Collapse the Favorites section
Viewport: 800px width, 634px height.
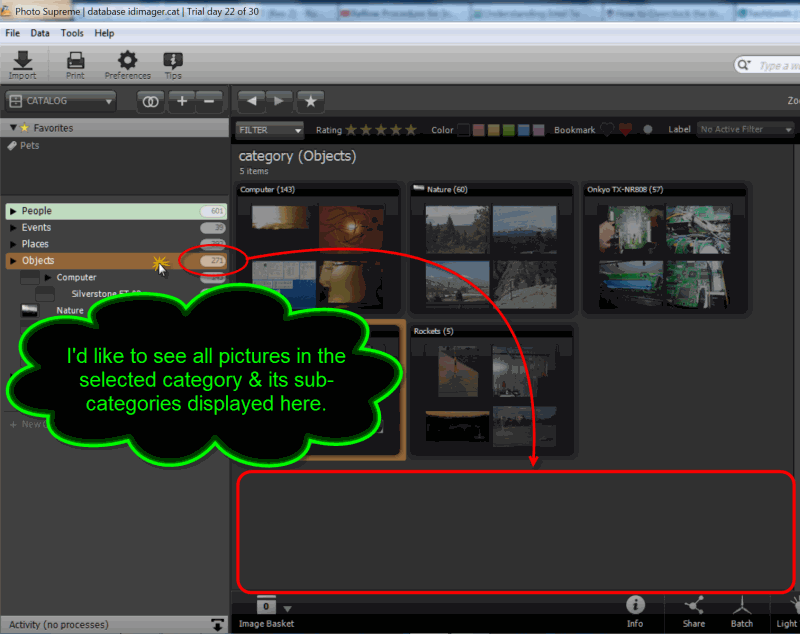pyautogui.click(x=13, y=128)
